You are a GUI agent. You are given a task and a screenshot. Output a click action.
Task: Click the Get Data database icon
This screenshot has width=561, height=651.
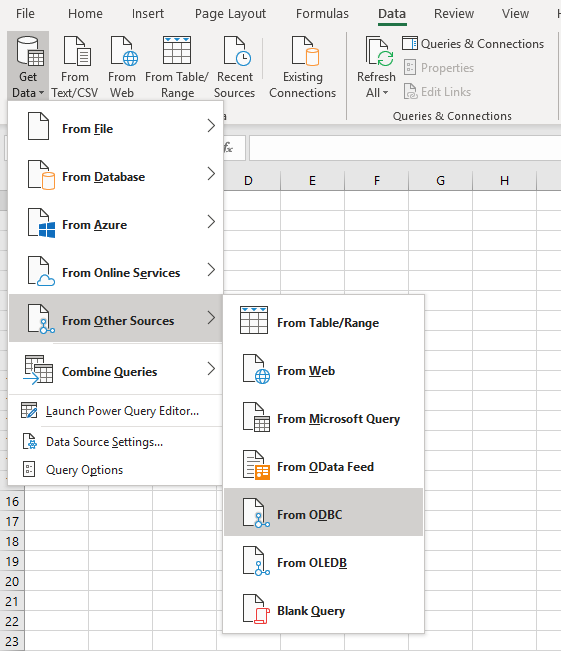click(30, 51)
